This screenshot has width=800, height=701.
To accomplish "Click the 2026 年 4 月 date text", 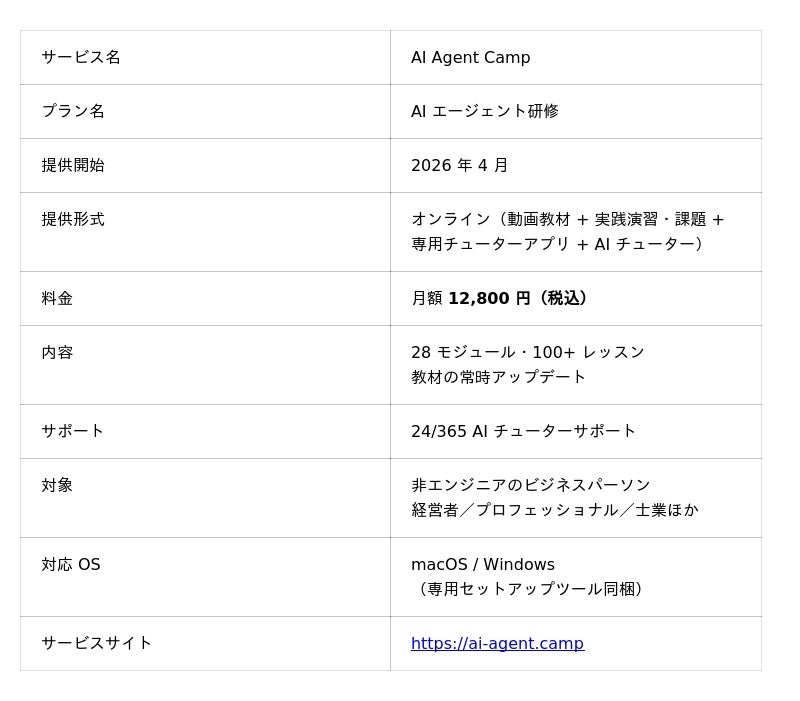I will 459,166.
